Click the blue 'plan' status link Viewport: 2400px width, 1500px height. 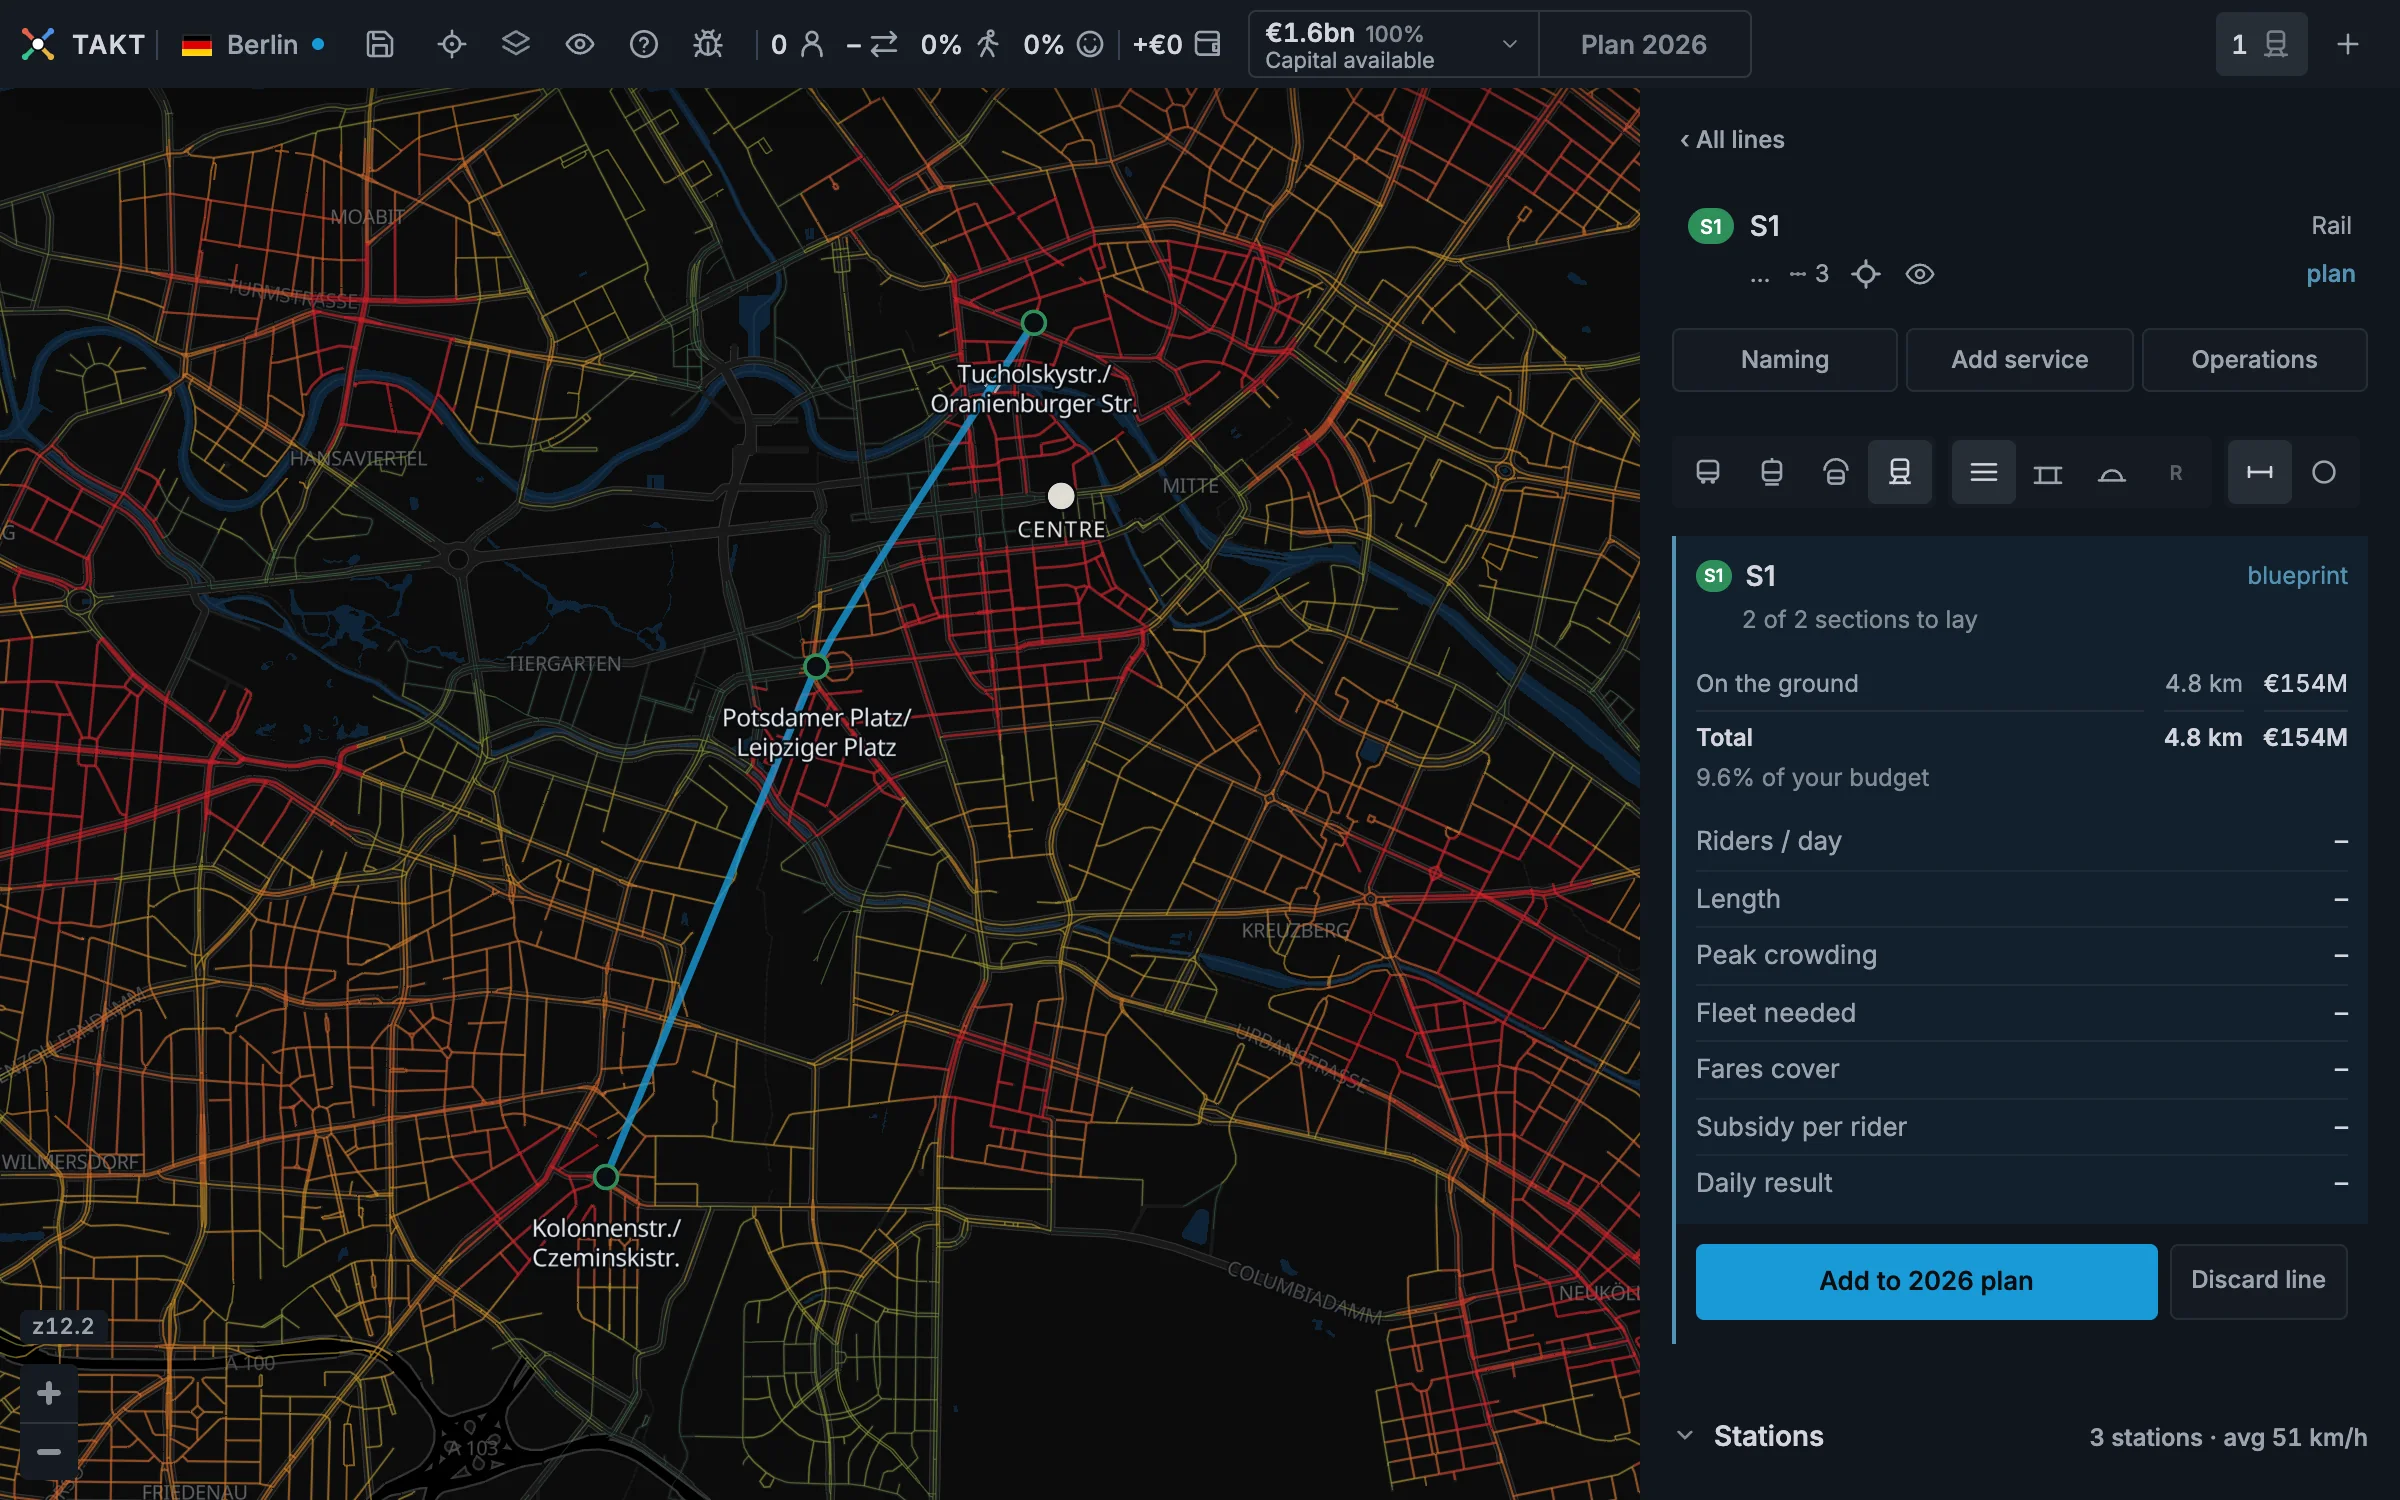(x=2330, y=274)
